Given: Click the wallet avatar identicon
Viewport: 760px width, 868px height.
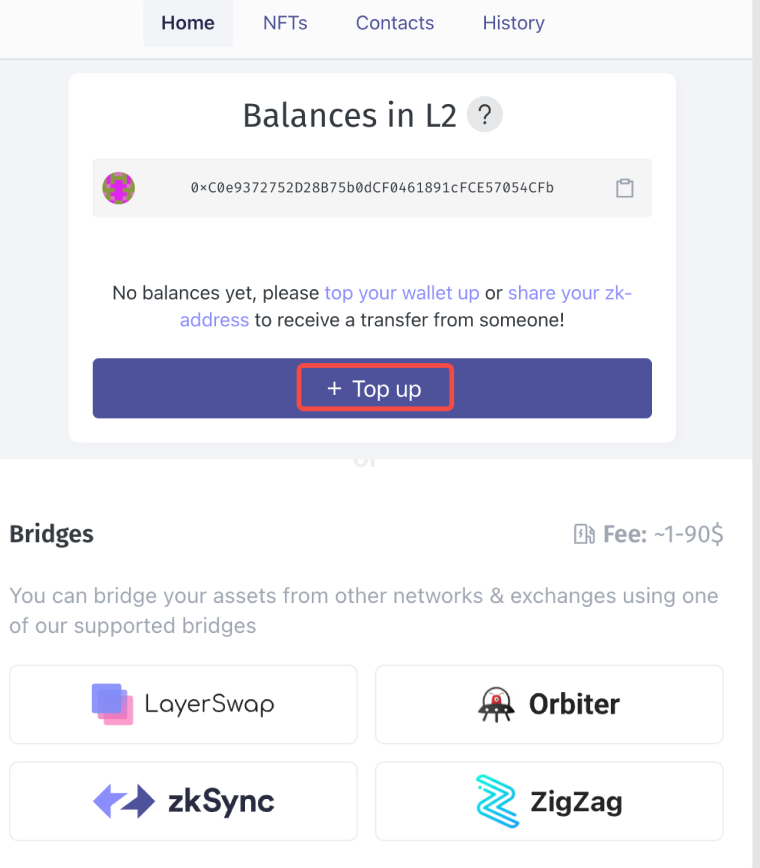Looking at the screenshot, I should coord(119,188).
